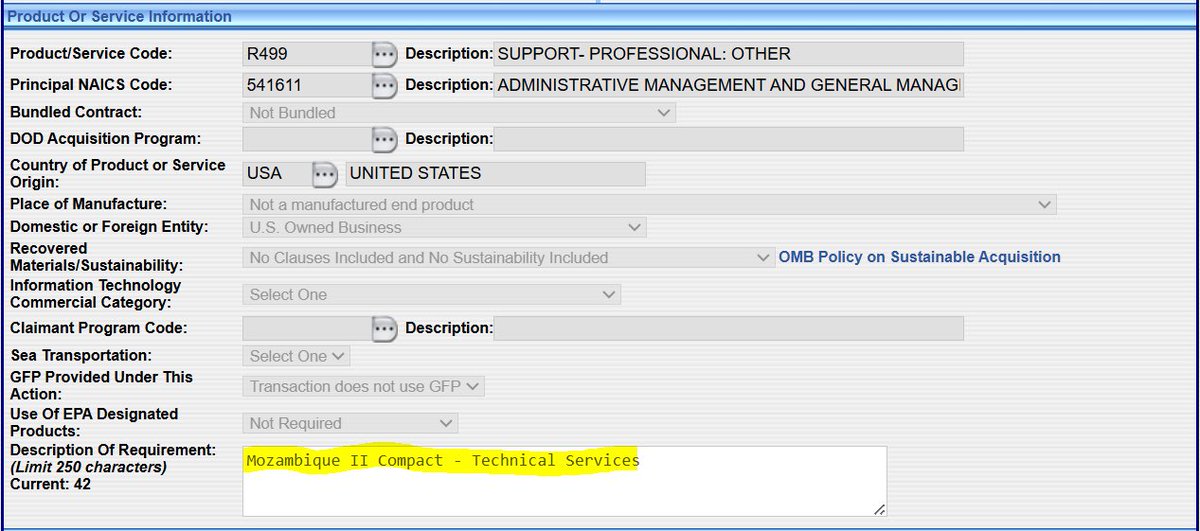Open the DOD Acquisition Program lookup button
The height and width of the screenshot is (531, 1200).
point(385,139)
